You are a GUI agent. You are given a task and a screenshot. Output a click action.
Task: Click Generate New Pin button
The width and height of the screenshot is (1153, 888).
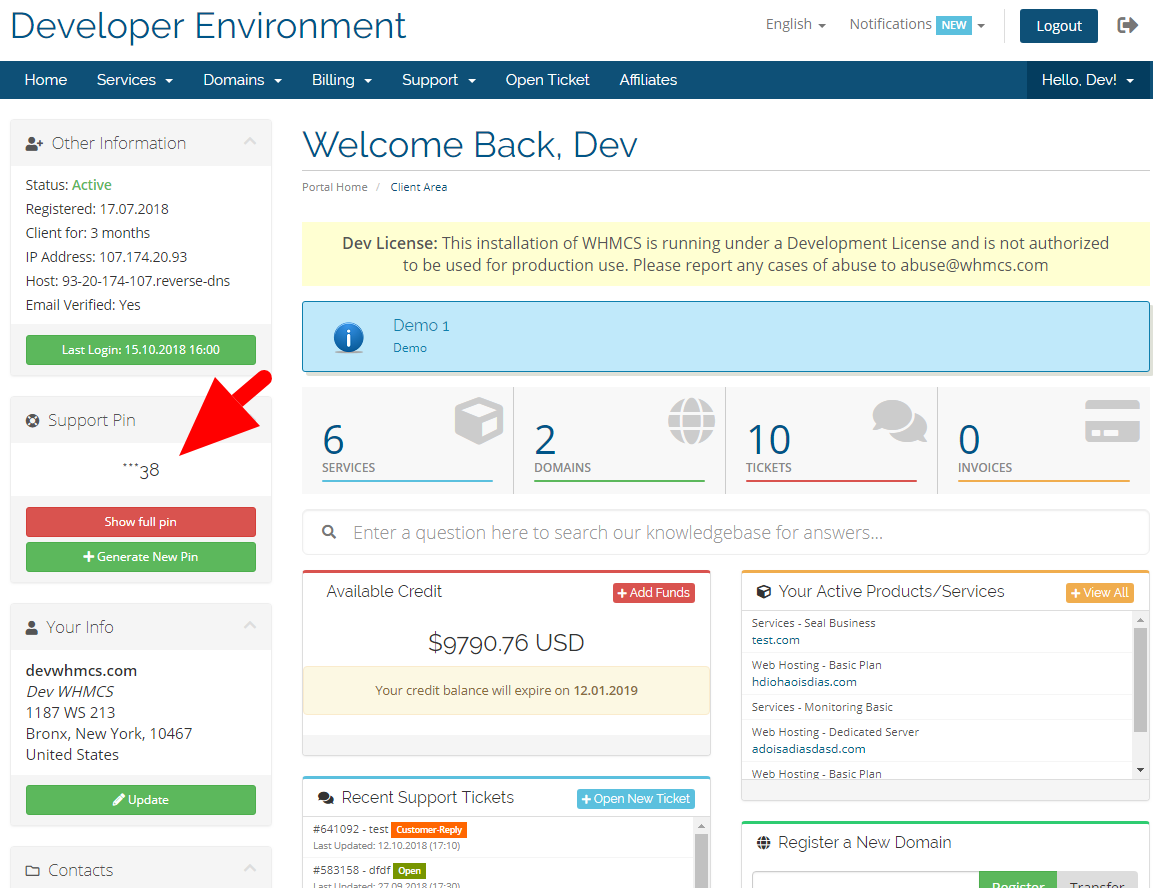(x=140, y=557)
